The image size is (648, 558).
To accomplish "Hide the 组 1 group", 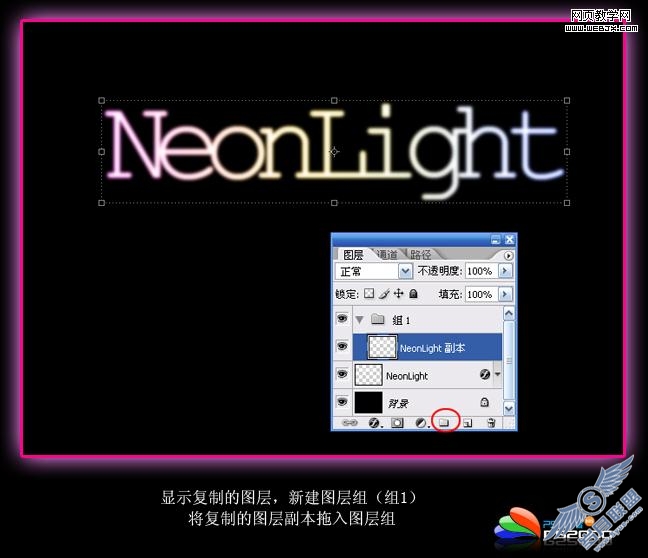I will click(342, 318).
